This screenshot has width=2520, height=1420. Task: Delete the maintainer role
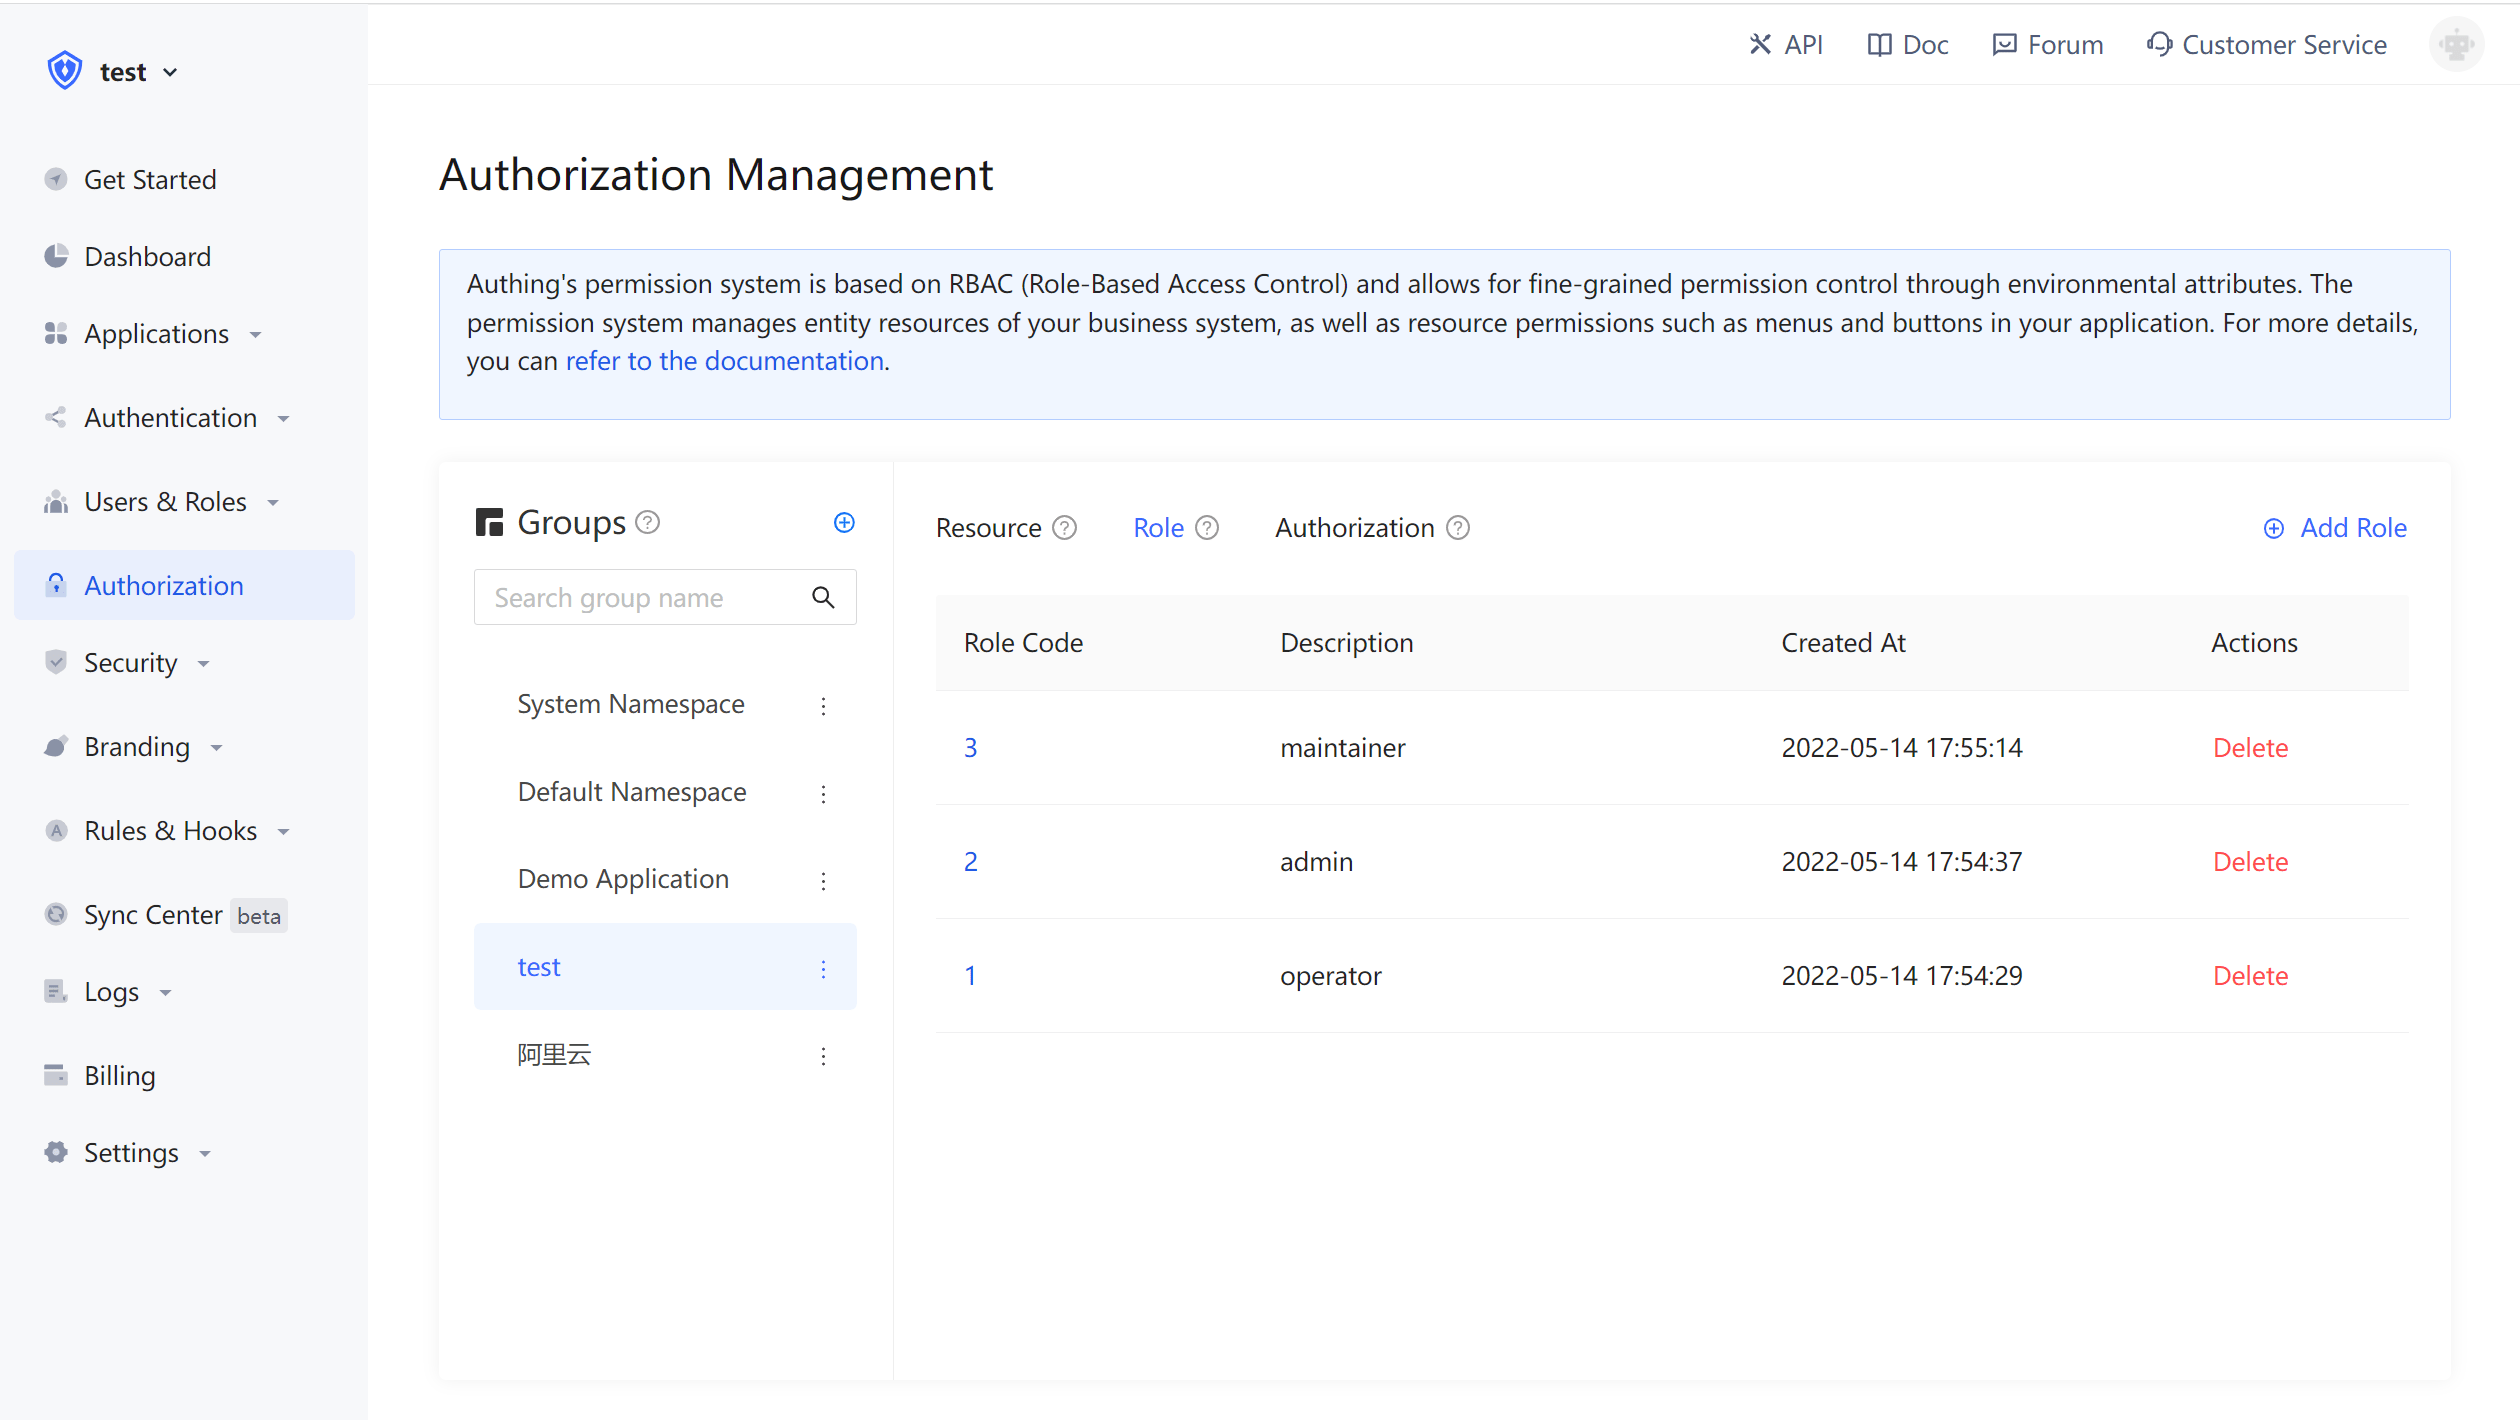click(x=2250, y=747)
